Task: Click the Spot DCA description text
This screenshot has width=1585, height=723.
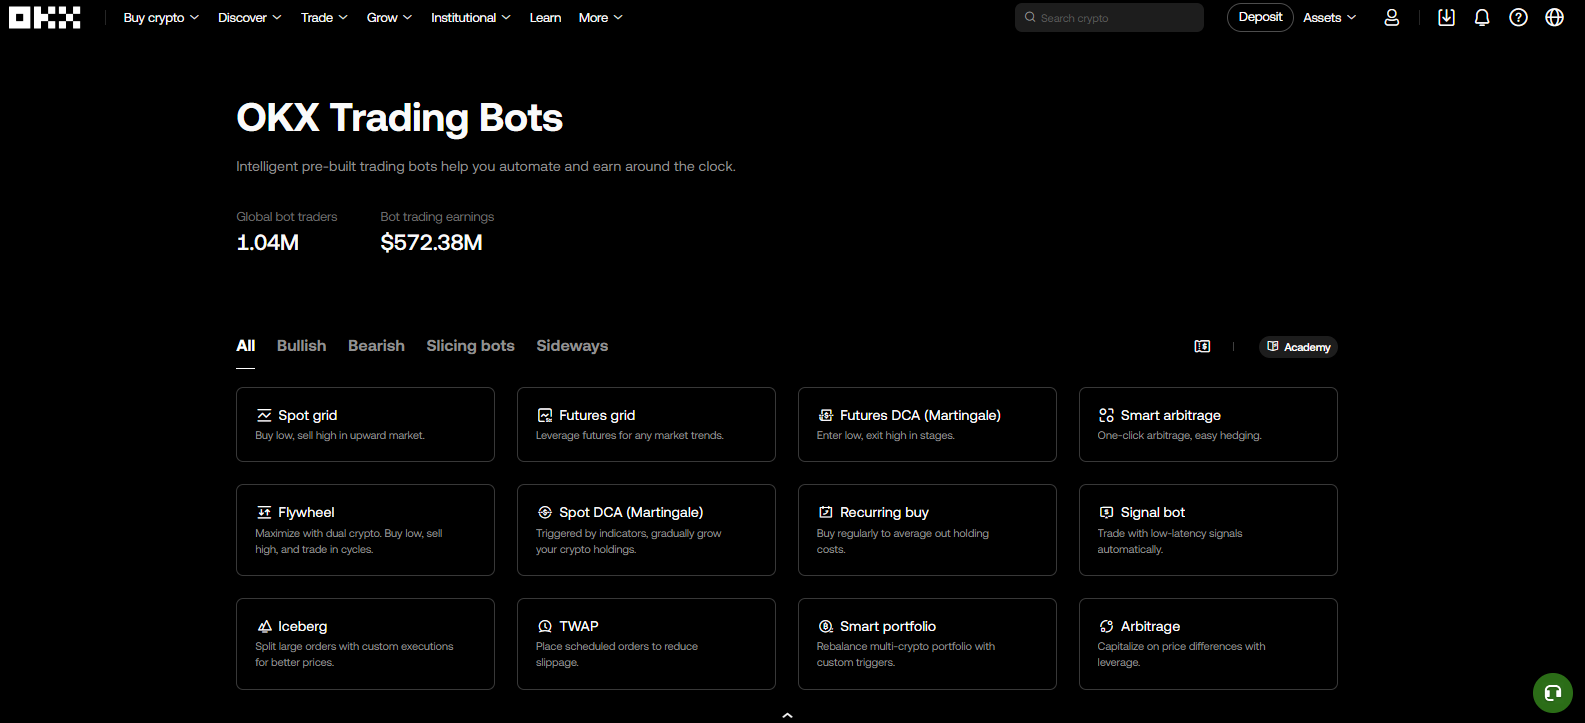Action: (x=629, y=541)
